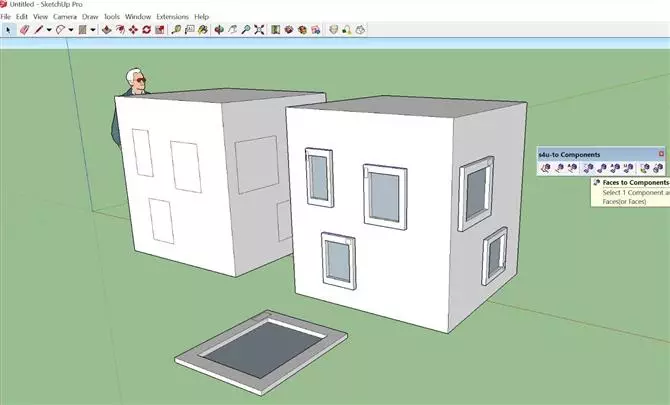Select the Rectangle shape tool
670x405 pixels.
coord(82,30)
